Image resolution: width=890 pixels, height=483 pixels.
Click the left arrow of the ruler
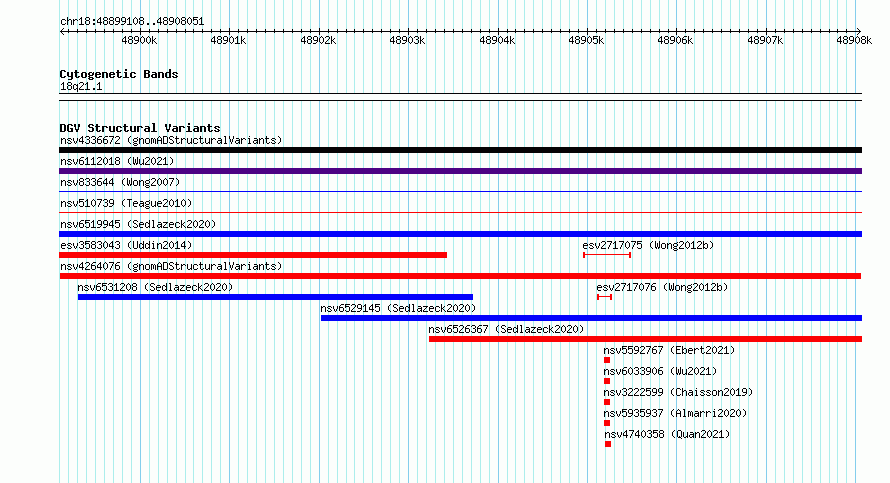click(x=62, y=31)
